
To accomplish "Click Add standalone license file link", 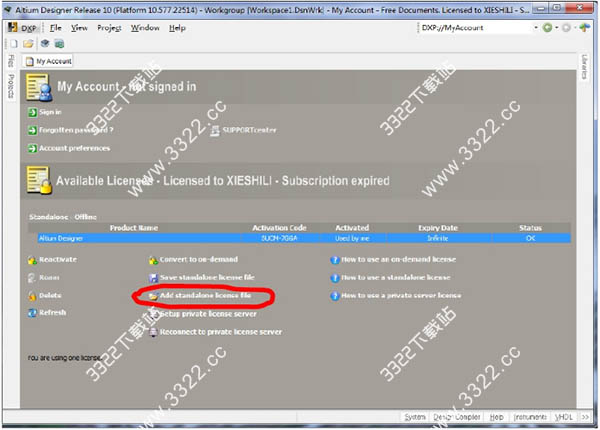I will click(x=205, y=295).
